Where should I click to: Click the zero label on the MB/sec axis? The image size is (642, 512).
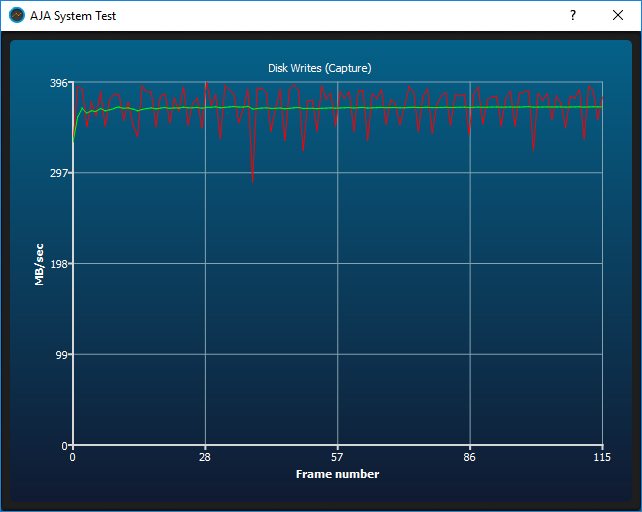(65, 445)
